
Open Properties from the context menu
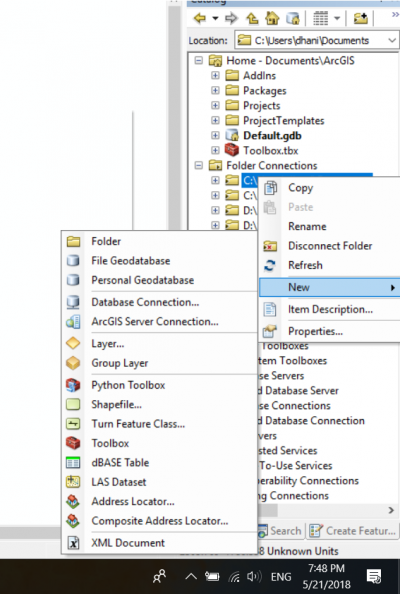click(330, 331)
